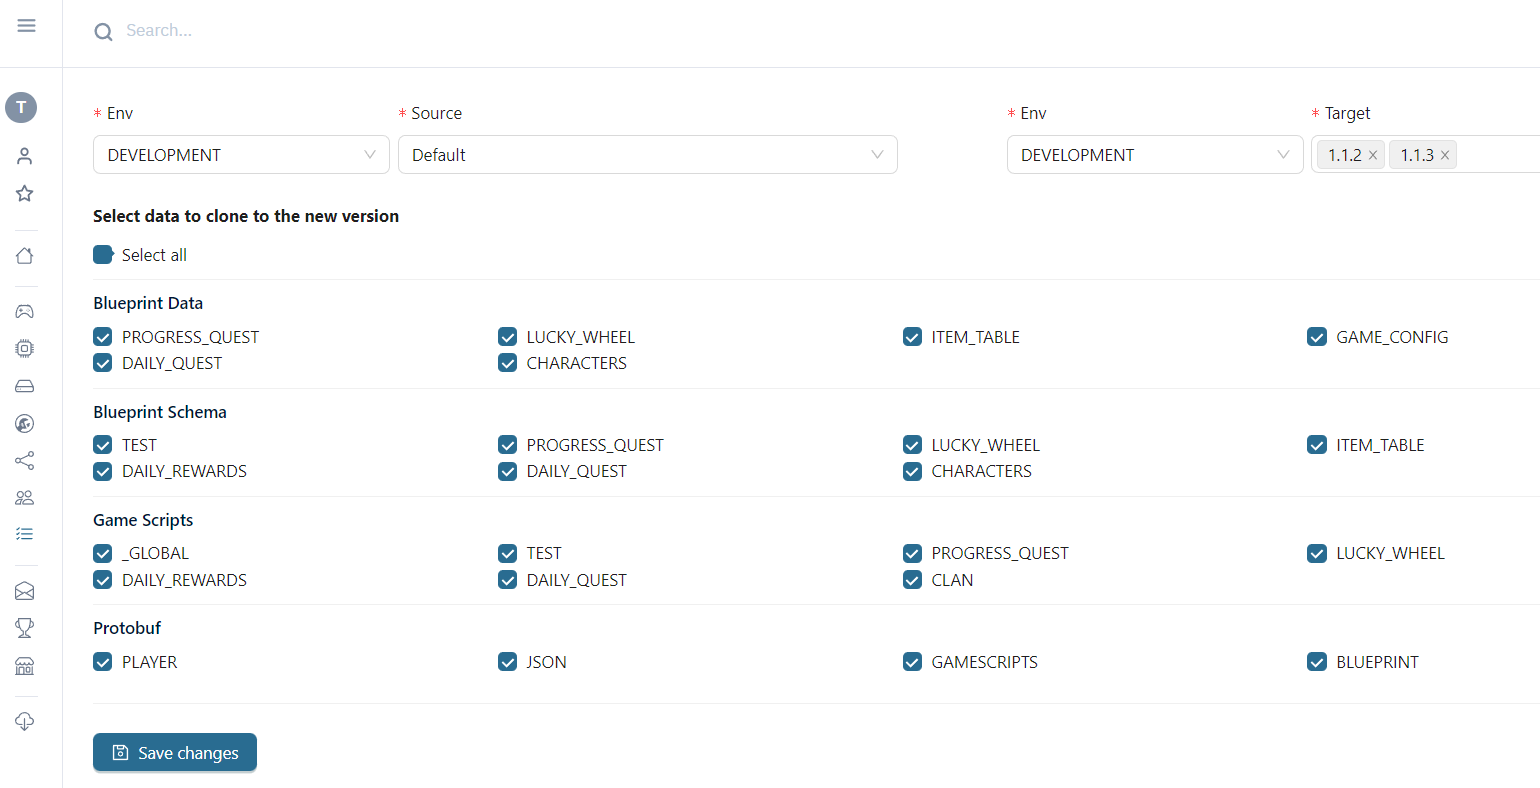The height and width of the screenshot is (788, 1540).
Task: Open the globe icon section
Action: (25, 424)
